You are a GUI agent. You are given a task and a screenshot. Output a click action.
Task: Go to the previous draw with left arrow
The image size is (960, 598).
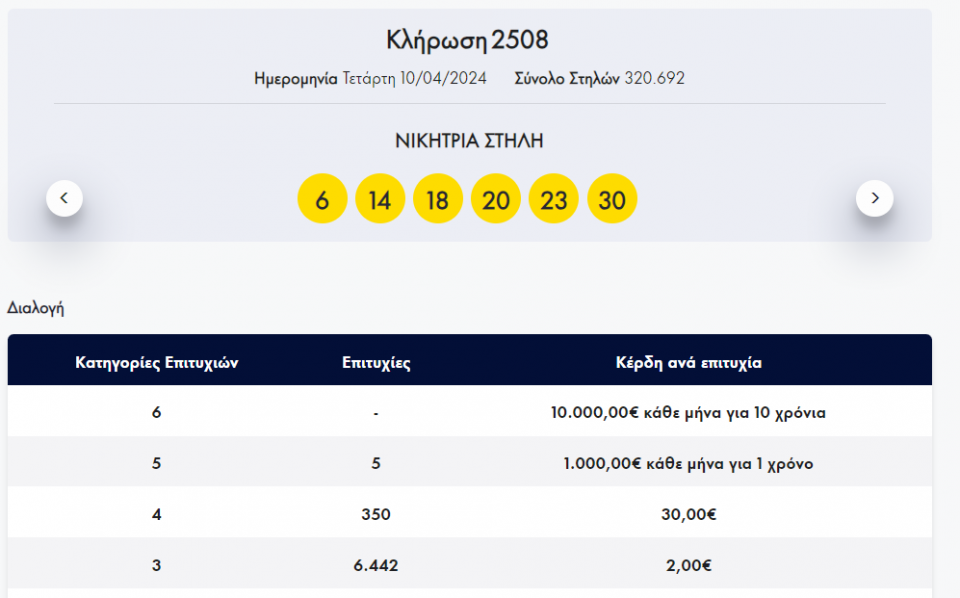click(x=64, y=198)
